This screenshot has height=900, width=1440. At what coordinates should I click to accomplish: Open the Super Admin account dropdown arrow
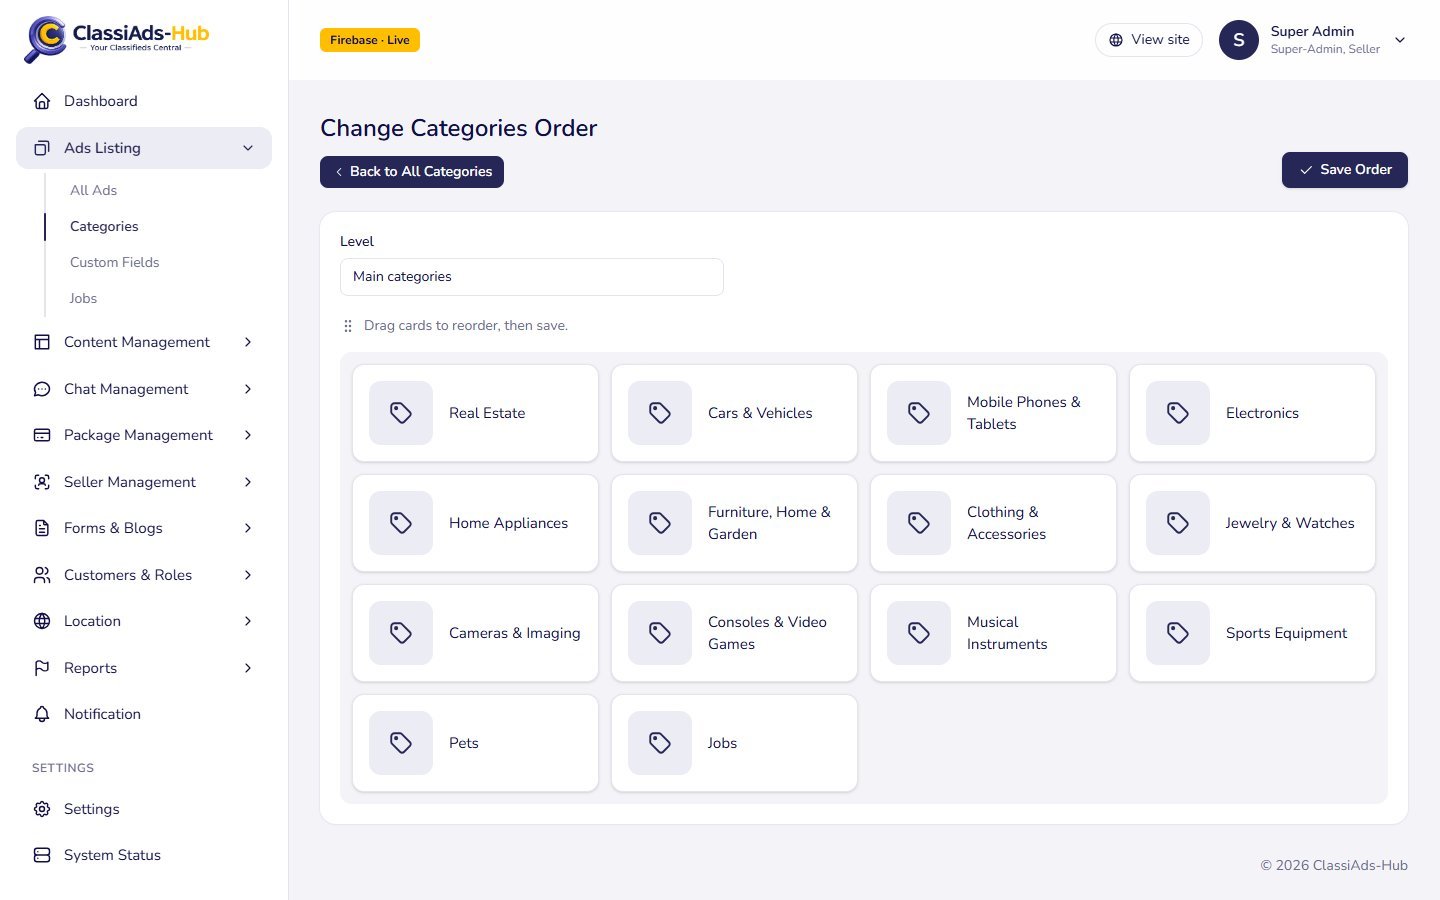(x=1400, y=40)
